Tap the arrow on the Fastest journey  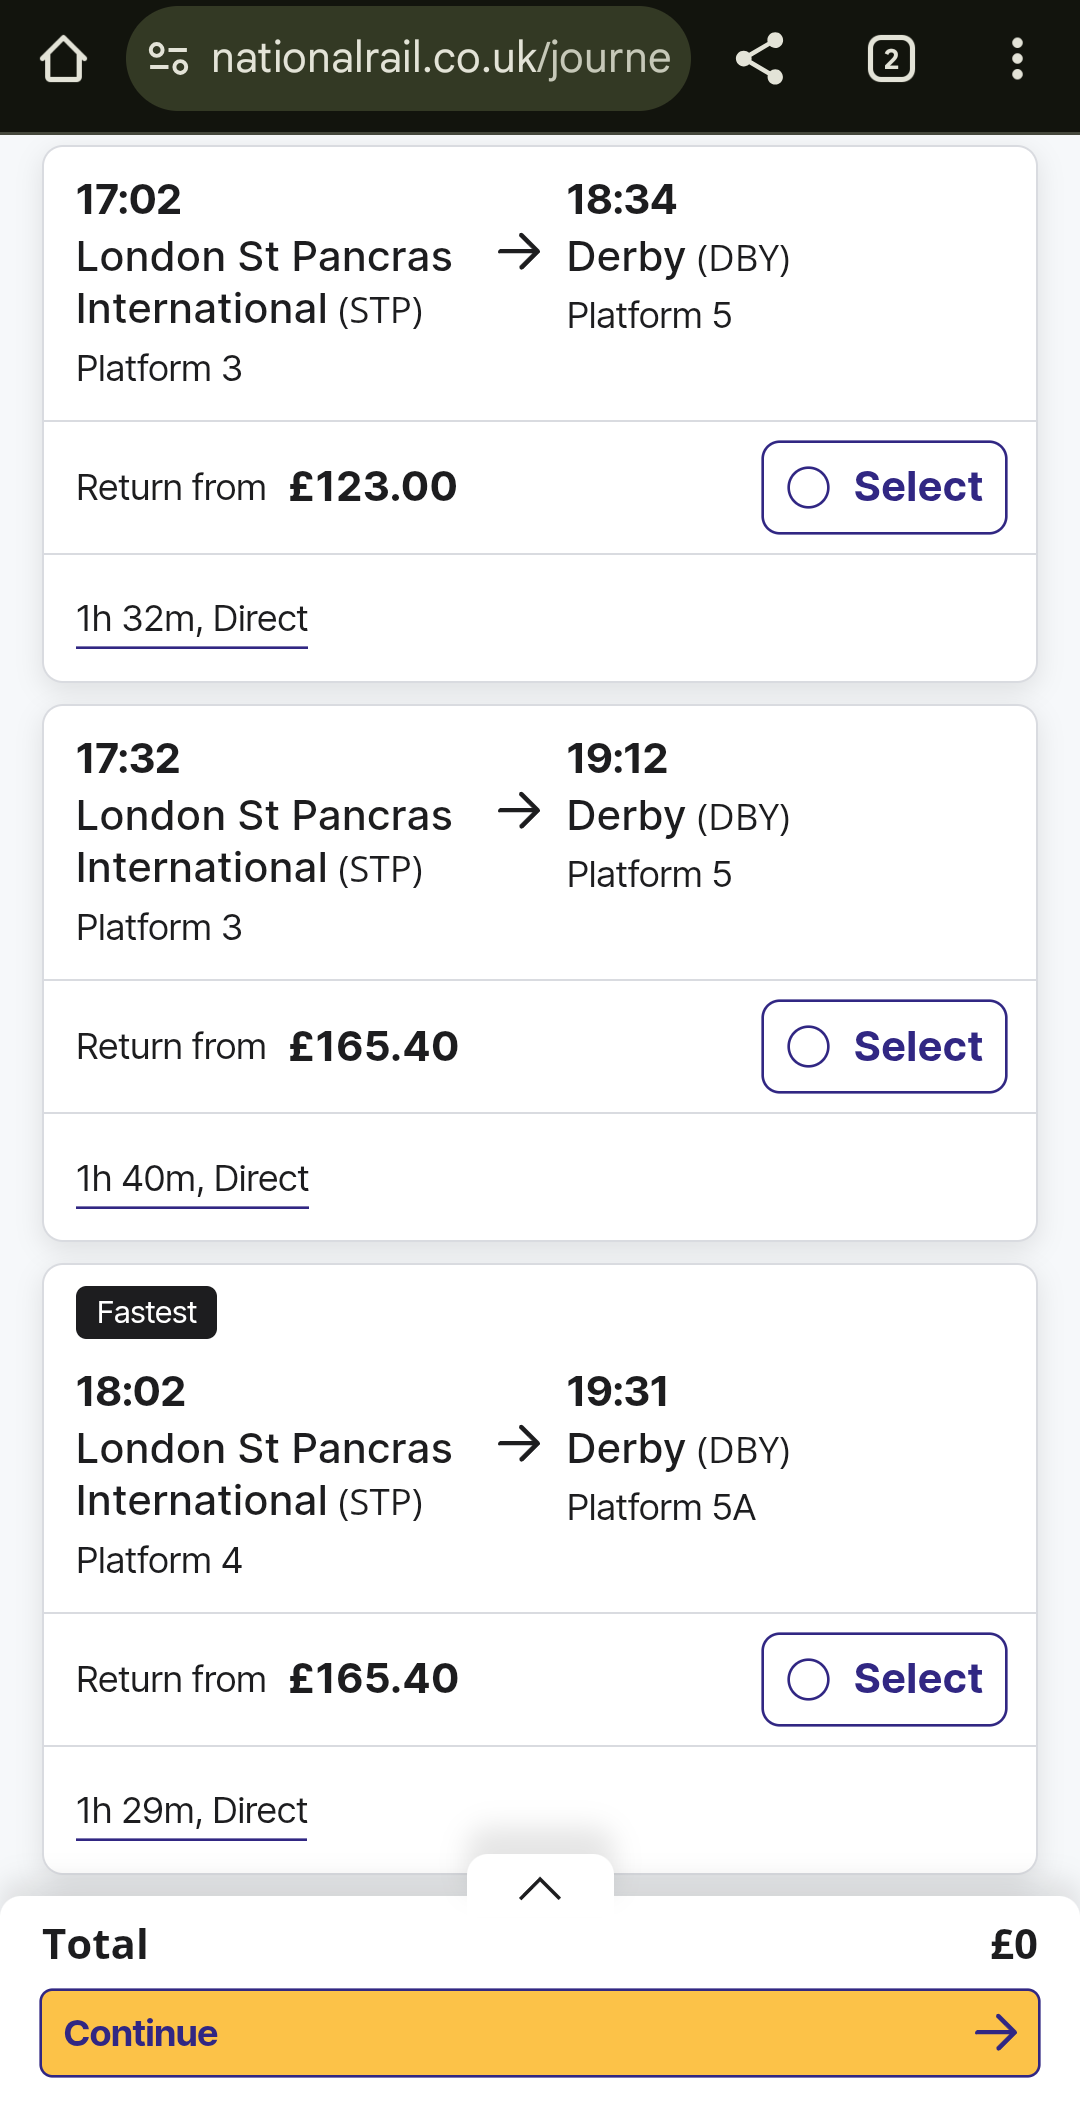tap(519, 1444)
